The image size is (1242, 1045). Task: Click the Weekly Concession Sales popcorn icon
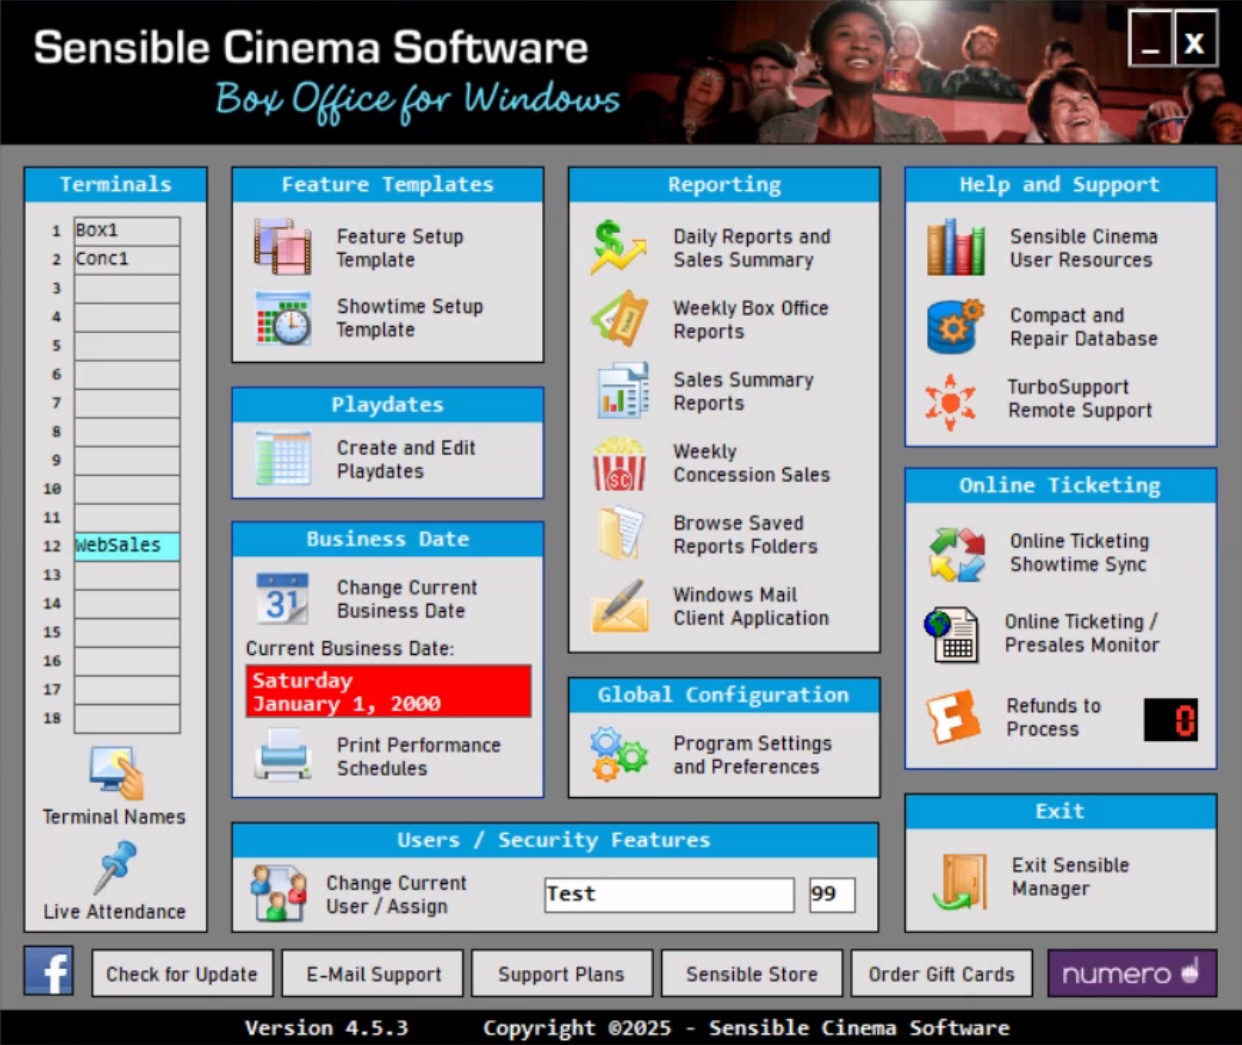tap(618, 463)
